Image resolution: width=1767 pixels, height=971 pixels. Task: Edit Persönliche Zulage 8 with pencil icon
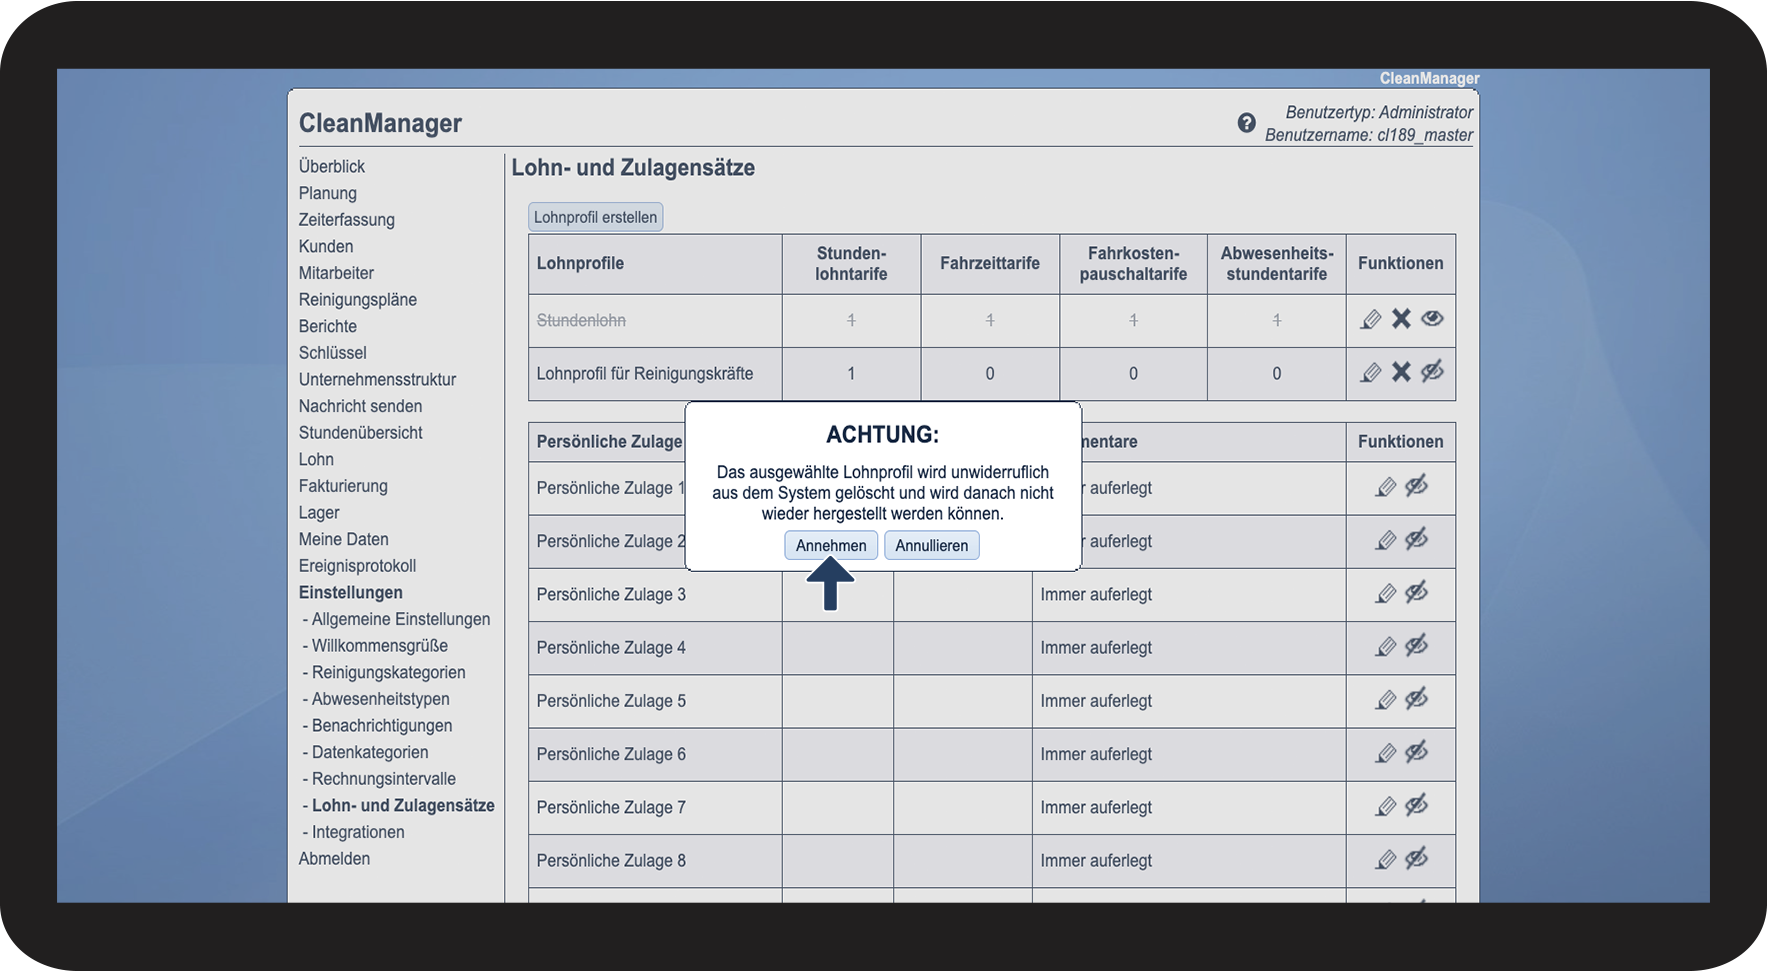[x=1385, y=859]
